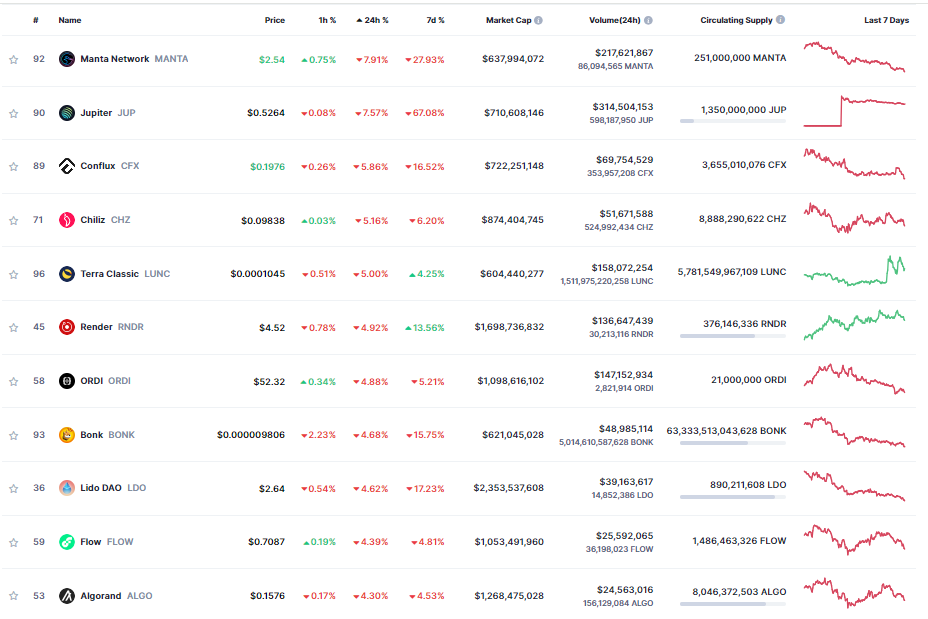
Task: Click the Conflux coin logo
Action: tap(67, 166)
